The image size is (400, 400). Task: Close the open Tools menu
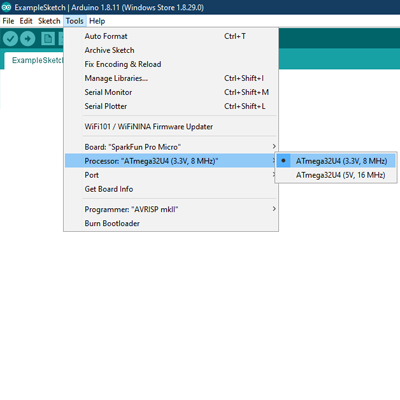(74, 21)
